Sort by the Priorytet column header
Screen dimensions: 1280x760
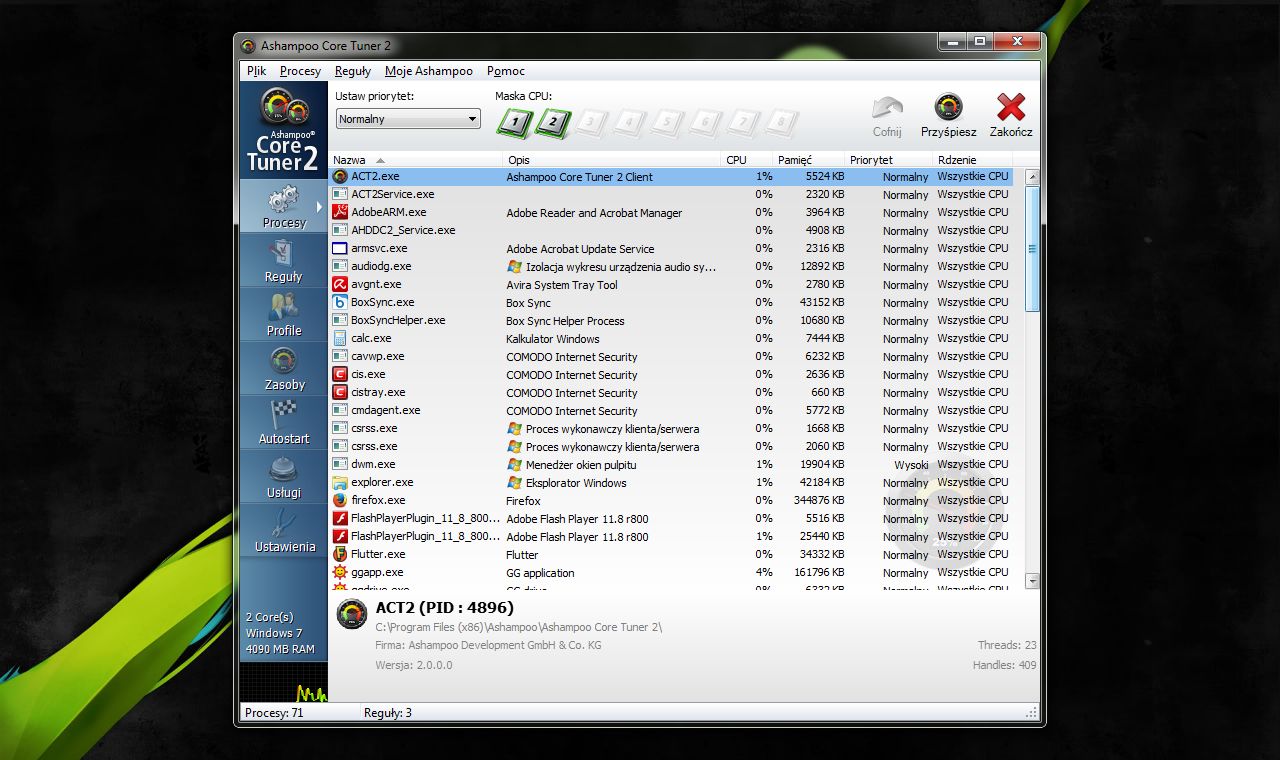tap(889, 160)
